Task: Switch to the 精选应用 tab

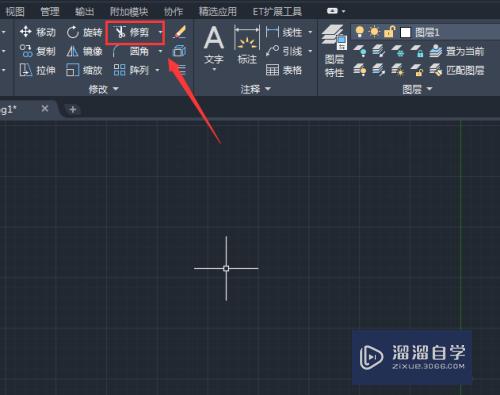Action: [218, 12]
